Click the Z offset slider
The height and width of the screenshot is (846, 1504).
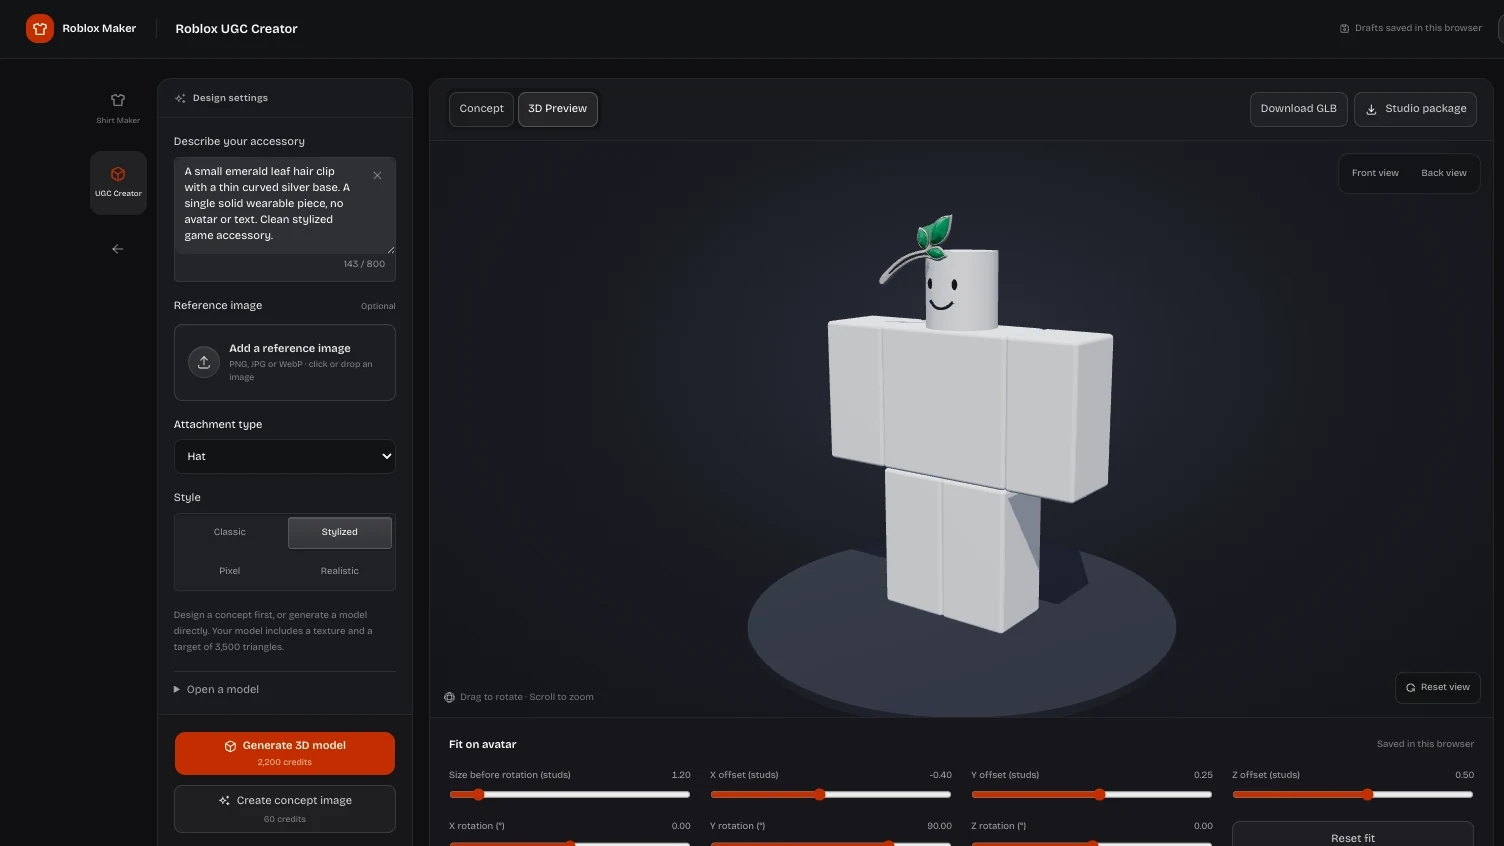(x=1353, y=795)
